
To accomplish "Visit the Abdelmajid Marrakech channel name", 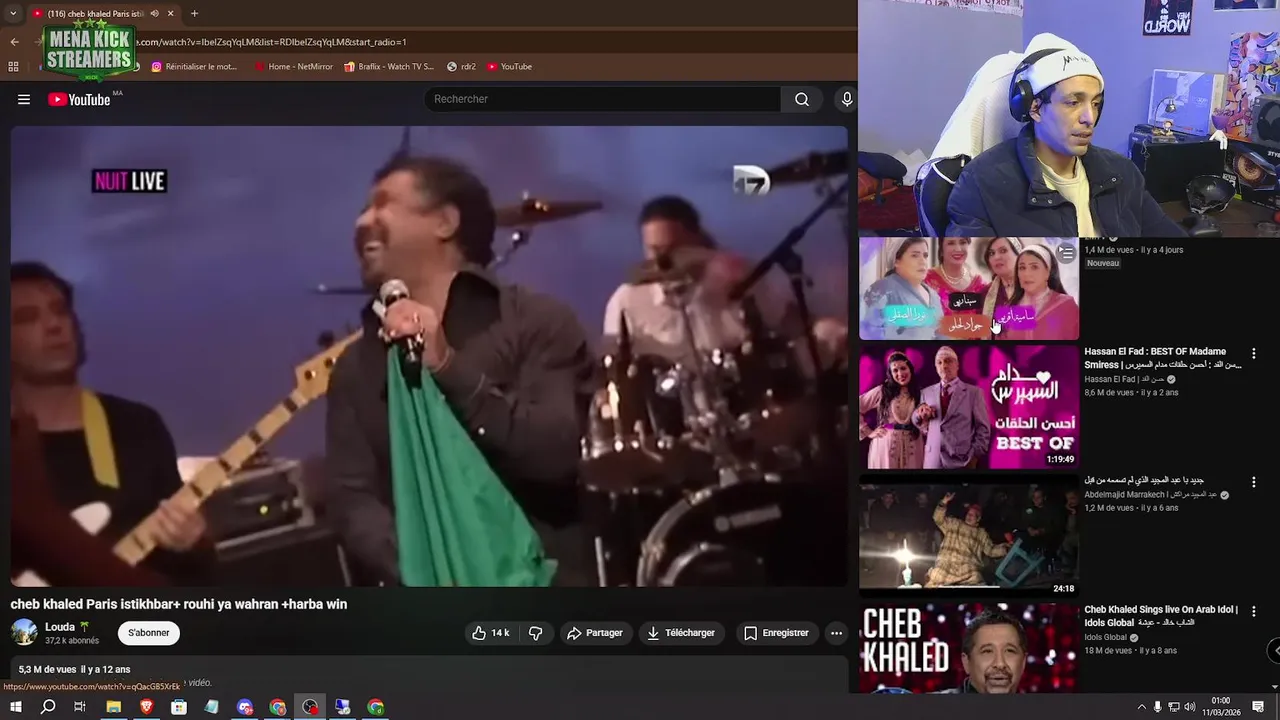I will [x=1151, y=494].
